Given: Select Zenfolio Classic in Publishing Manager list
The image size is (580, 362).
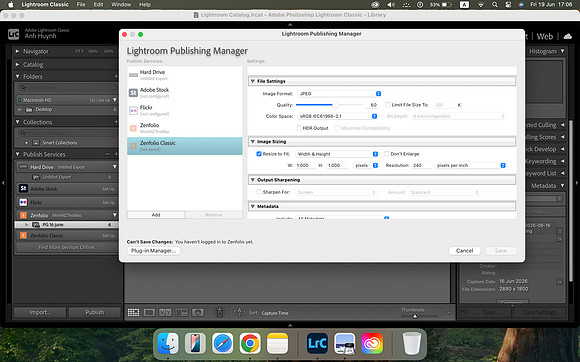Looking at the screenshot, I should tap(185, 146).
